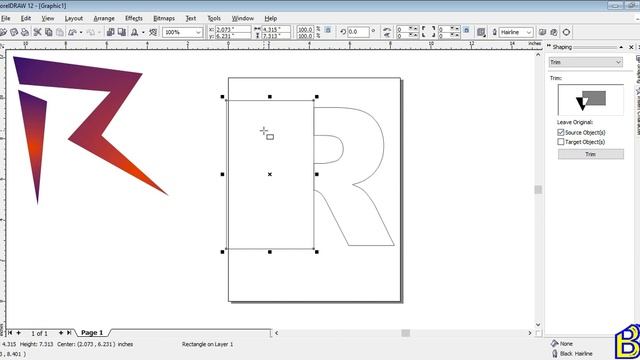Open the Layout menu
This screenshot has width=640, height=360.
(x=73, y=18)
